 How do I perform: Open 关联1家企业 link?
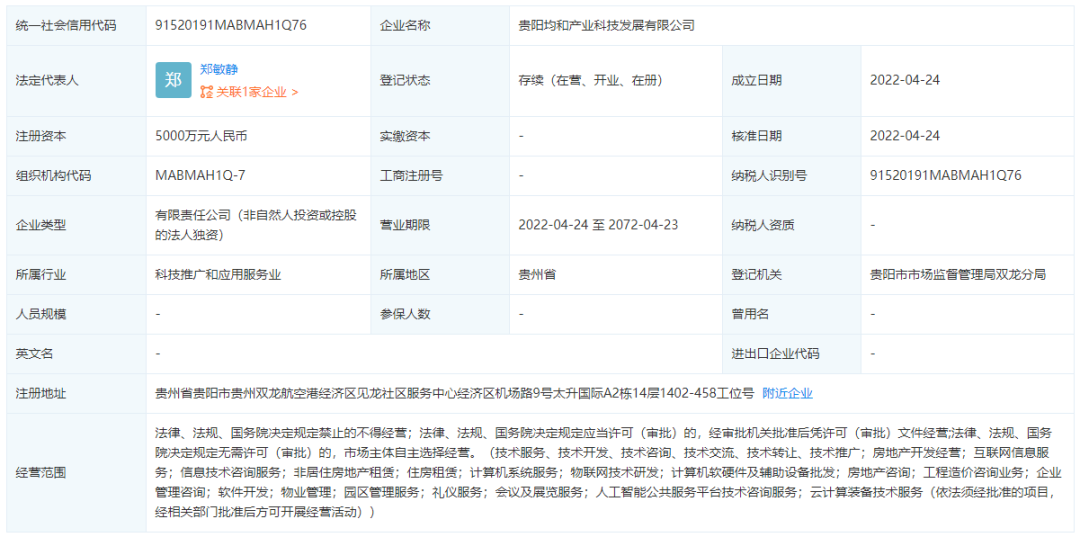click(x=256, y=92)
